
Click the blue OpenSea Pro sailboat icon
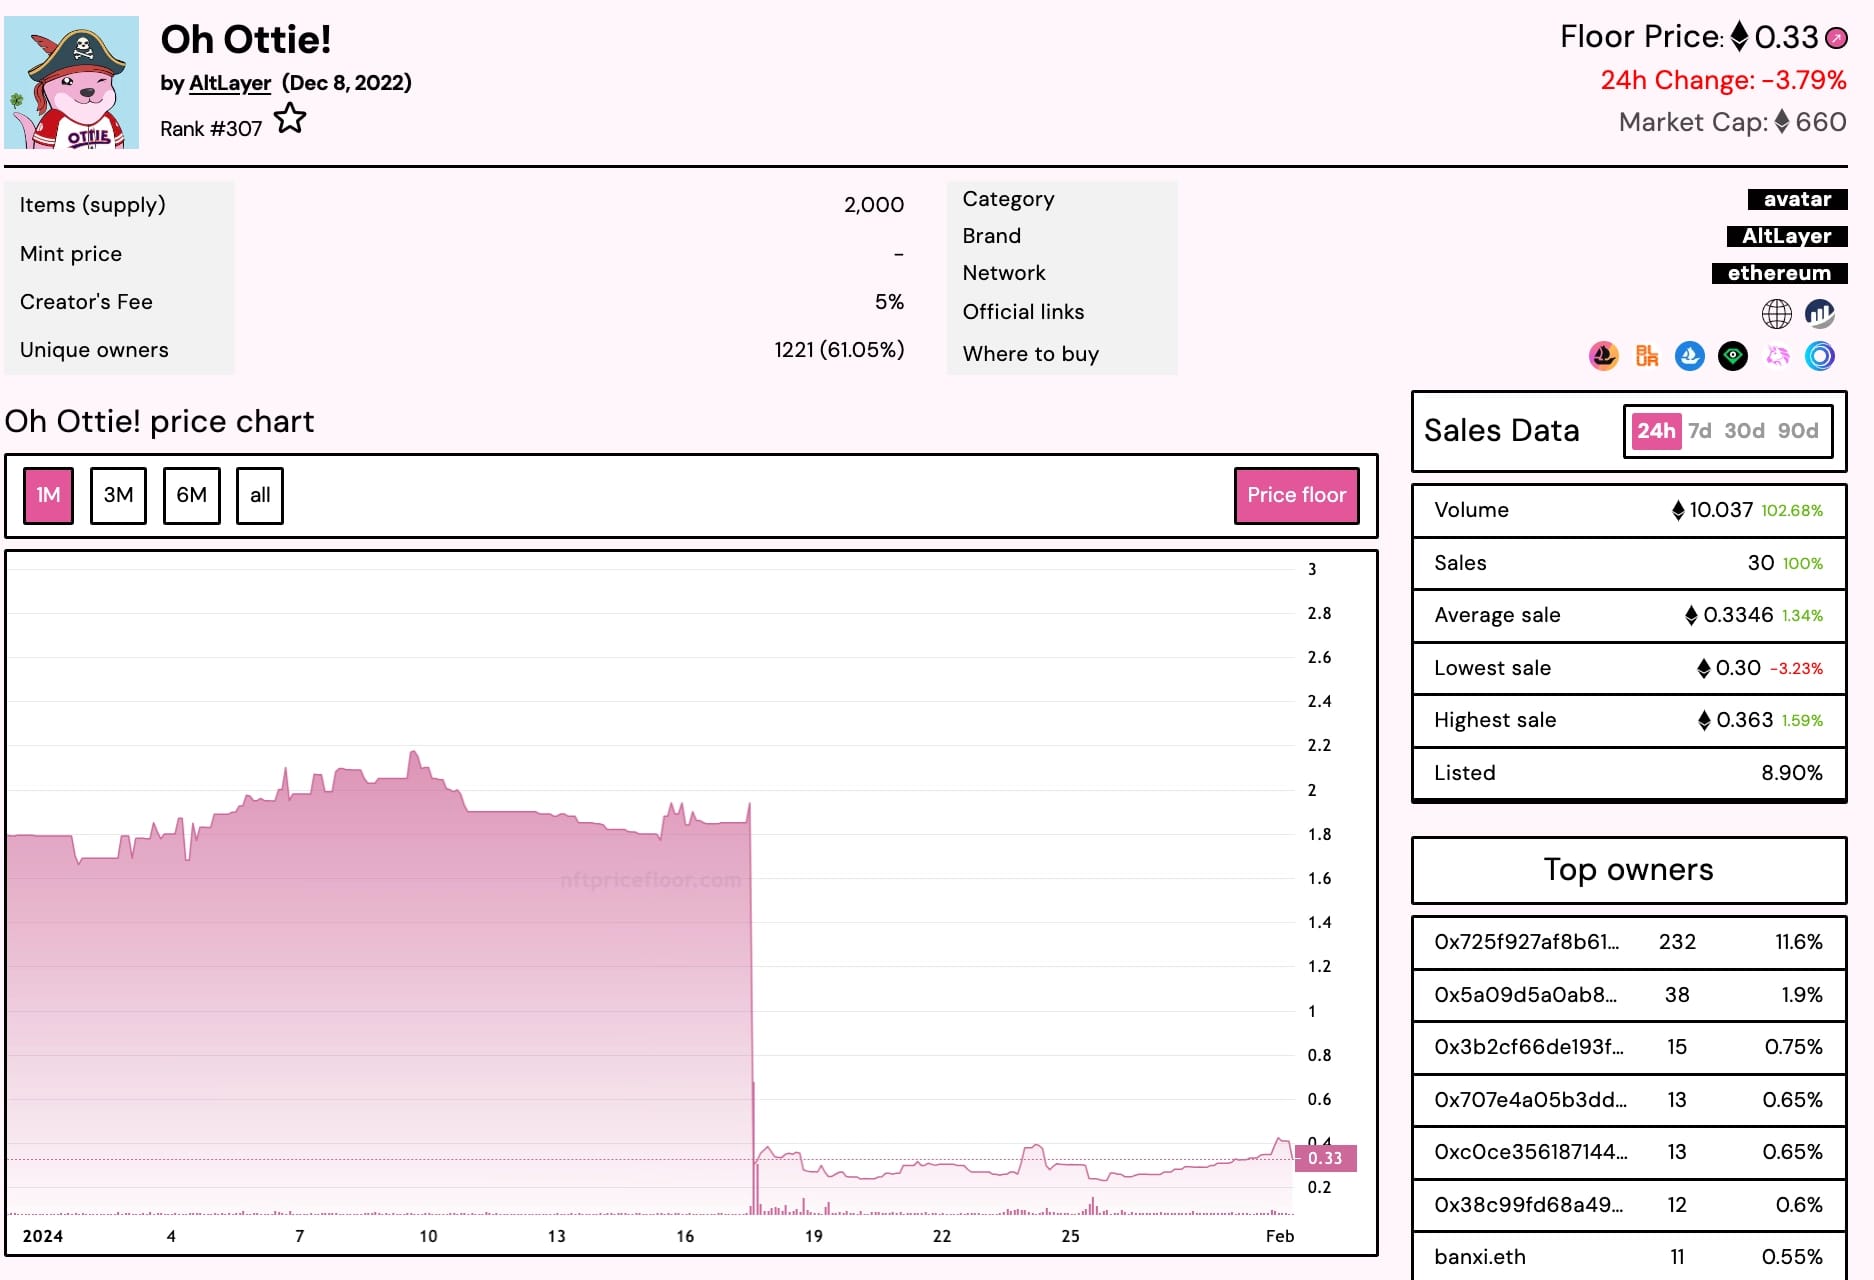pyautogui.click(x=1689, y=356)
